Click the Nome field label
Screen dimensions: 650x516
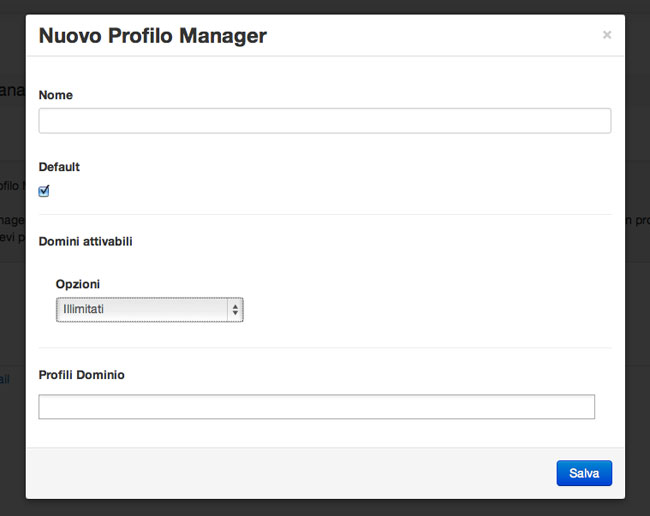coord(56,95)
